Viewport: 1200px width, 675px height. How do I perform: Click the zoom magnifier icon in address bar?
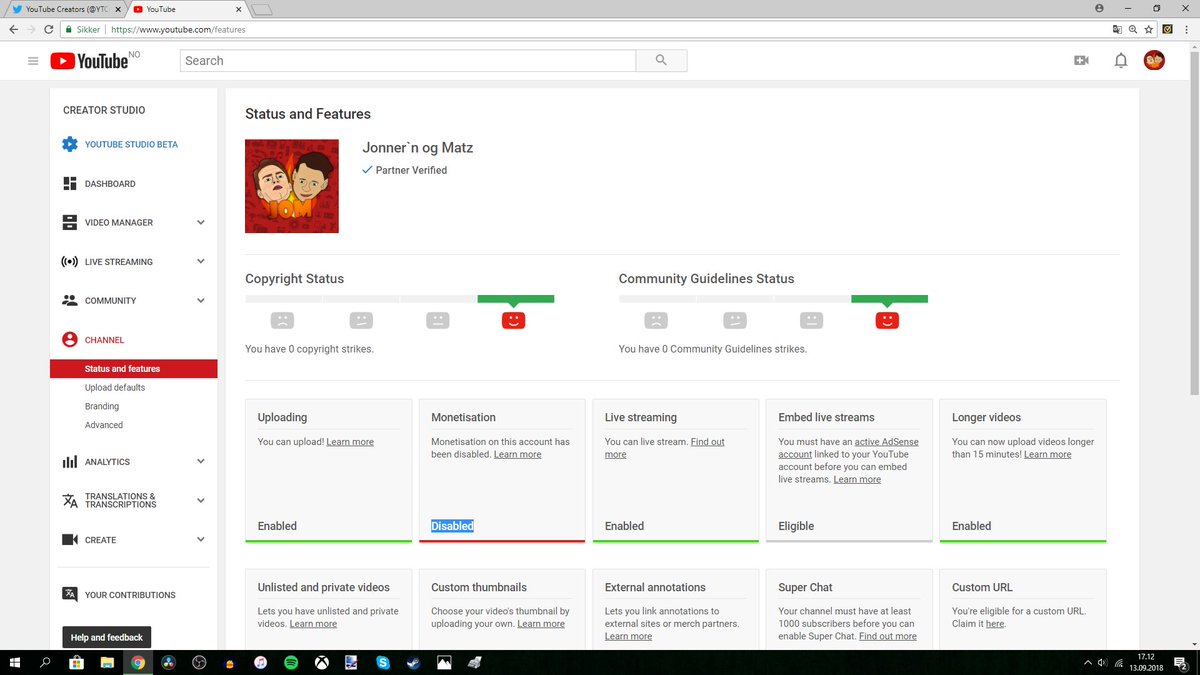click(1133, 29)
